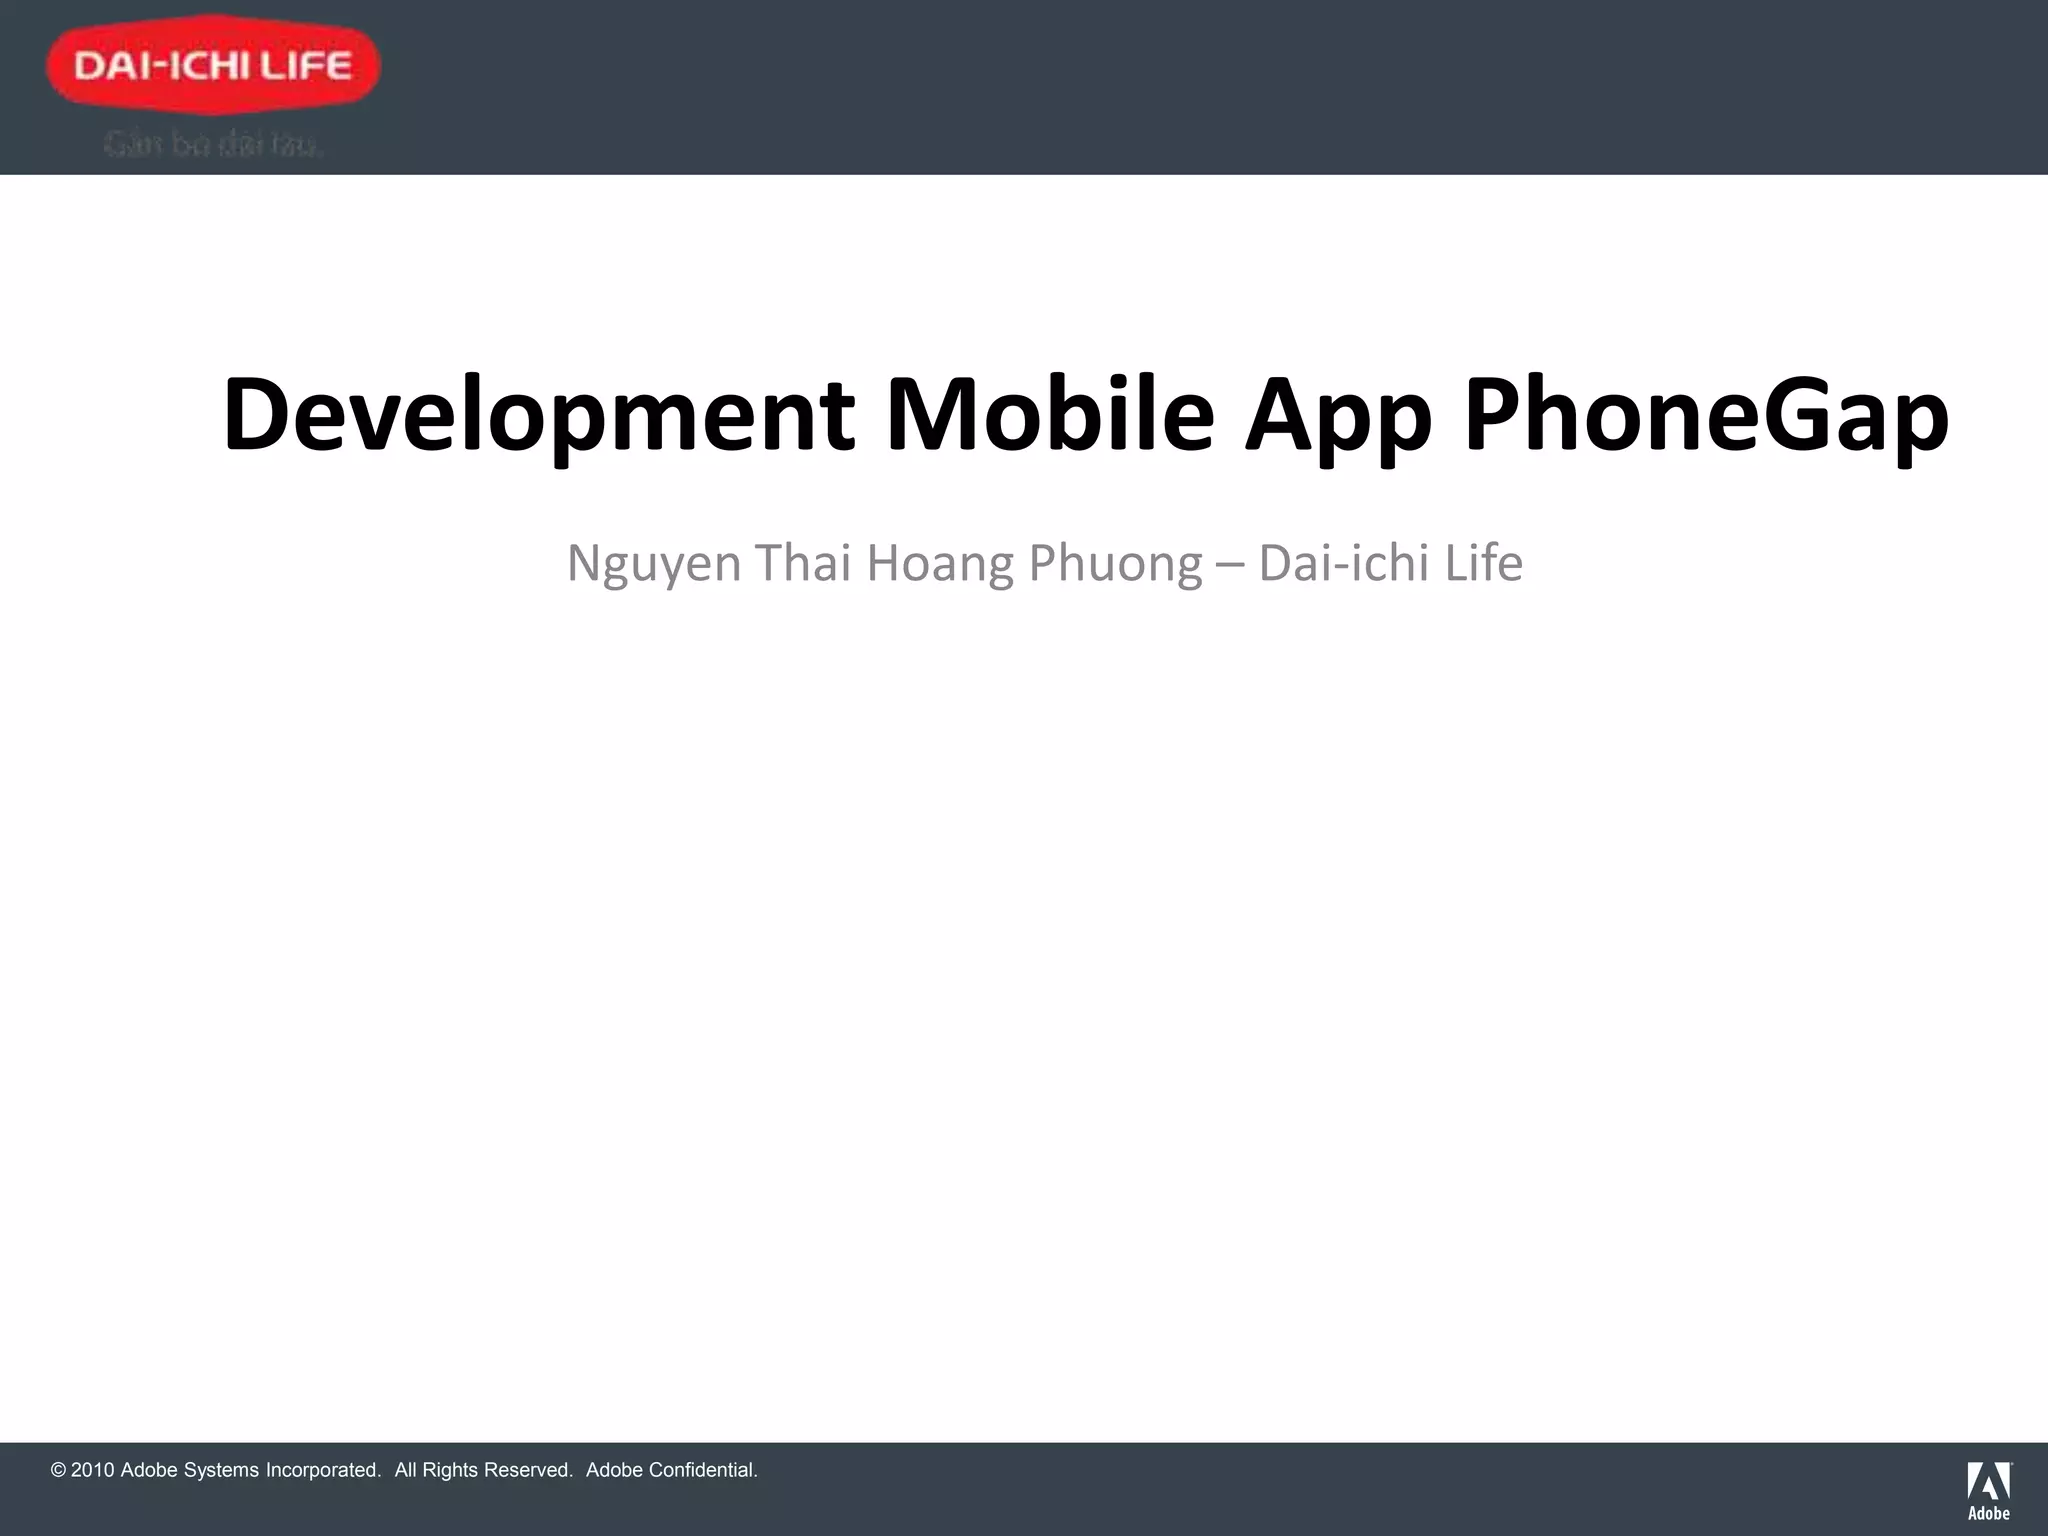Click the word 'Development' in the title
2048x1536 pixels.
click(539, 415)
